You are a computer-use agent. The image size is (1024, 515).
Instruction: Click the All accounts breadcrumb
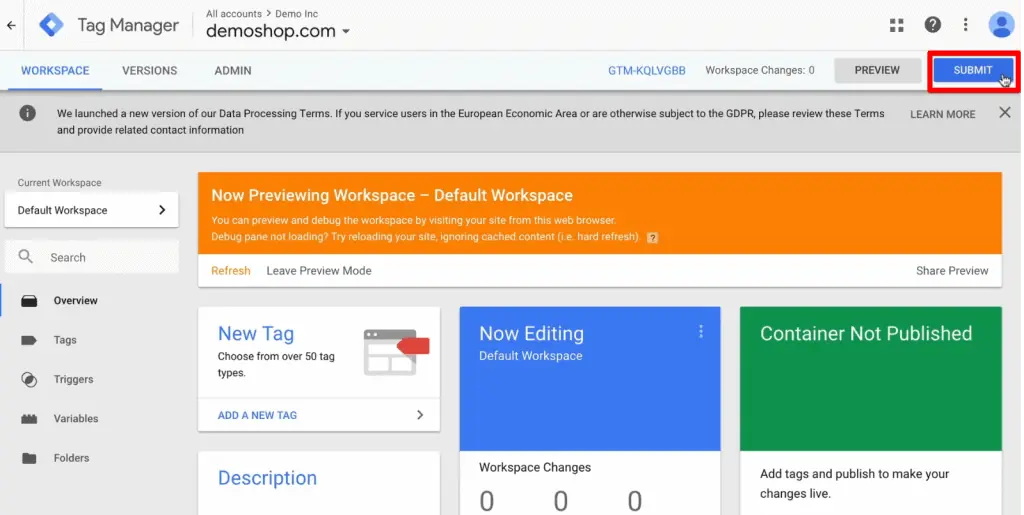[234, 14]
